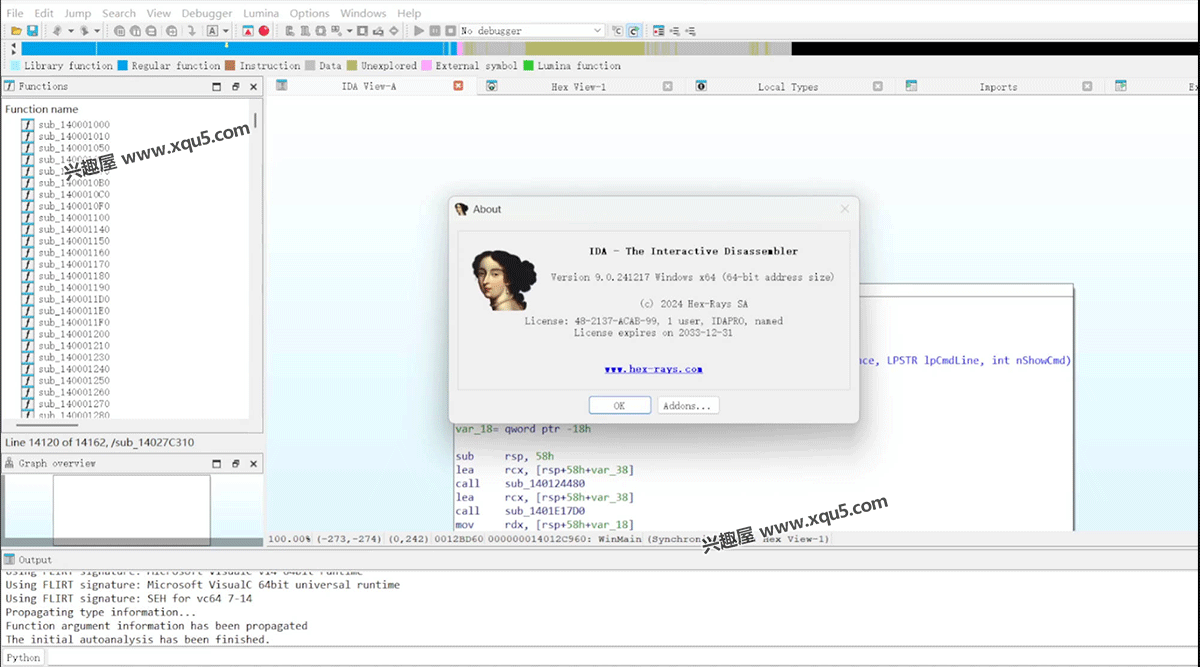Screen dimensions: 1200x667
Task: Click the Python command input field
Action: (x=623, y=657)
